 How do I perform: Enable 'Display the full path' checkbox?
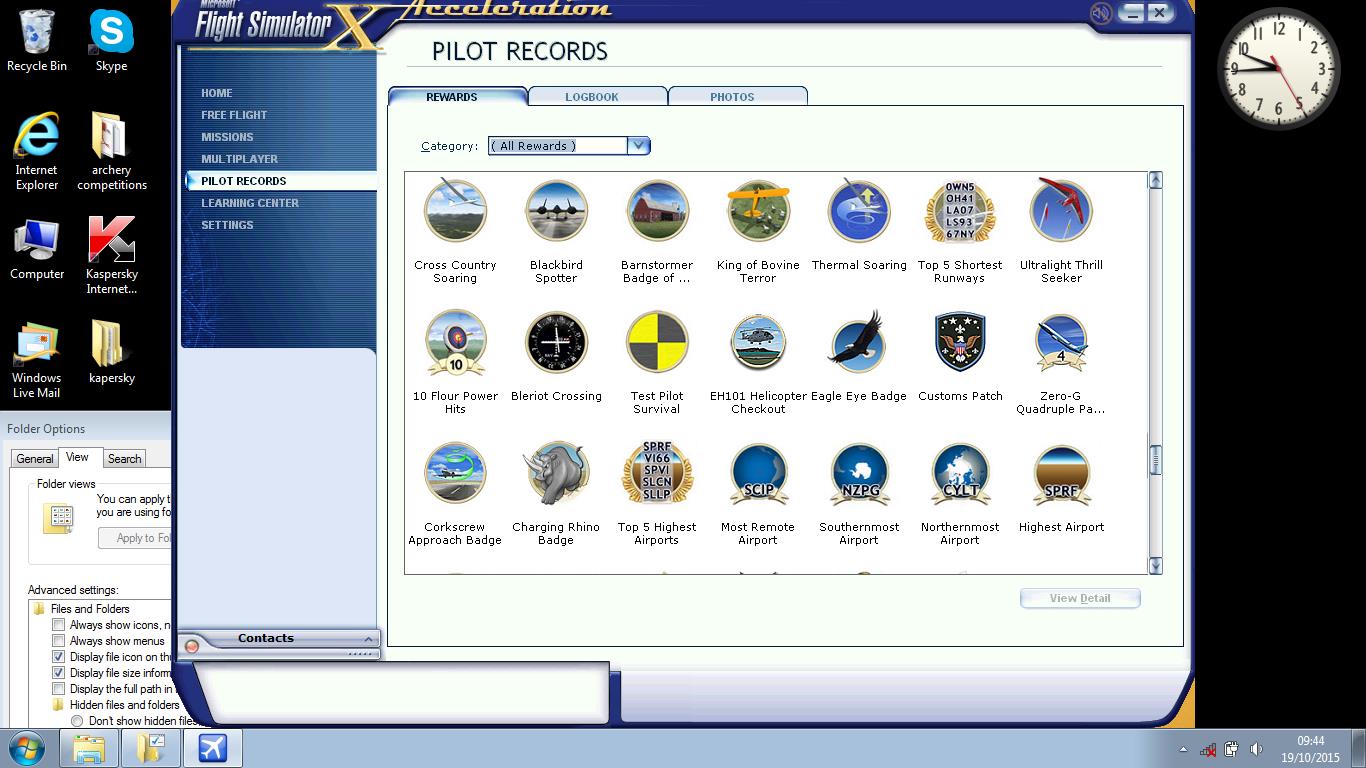[x=59, y=689]
